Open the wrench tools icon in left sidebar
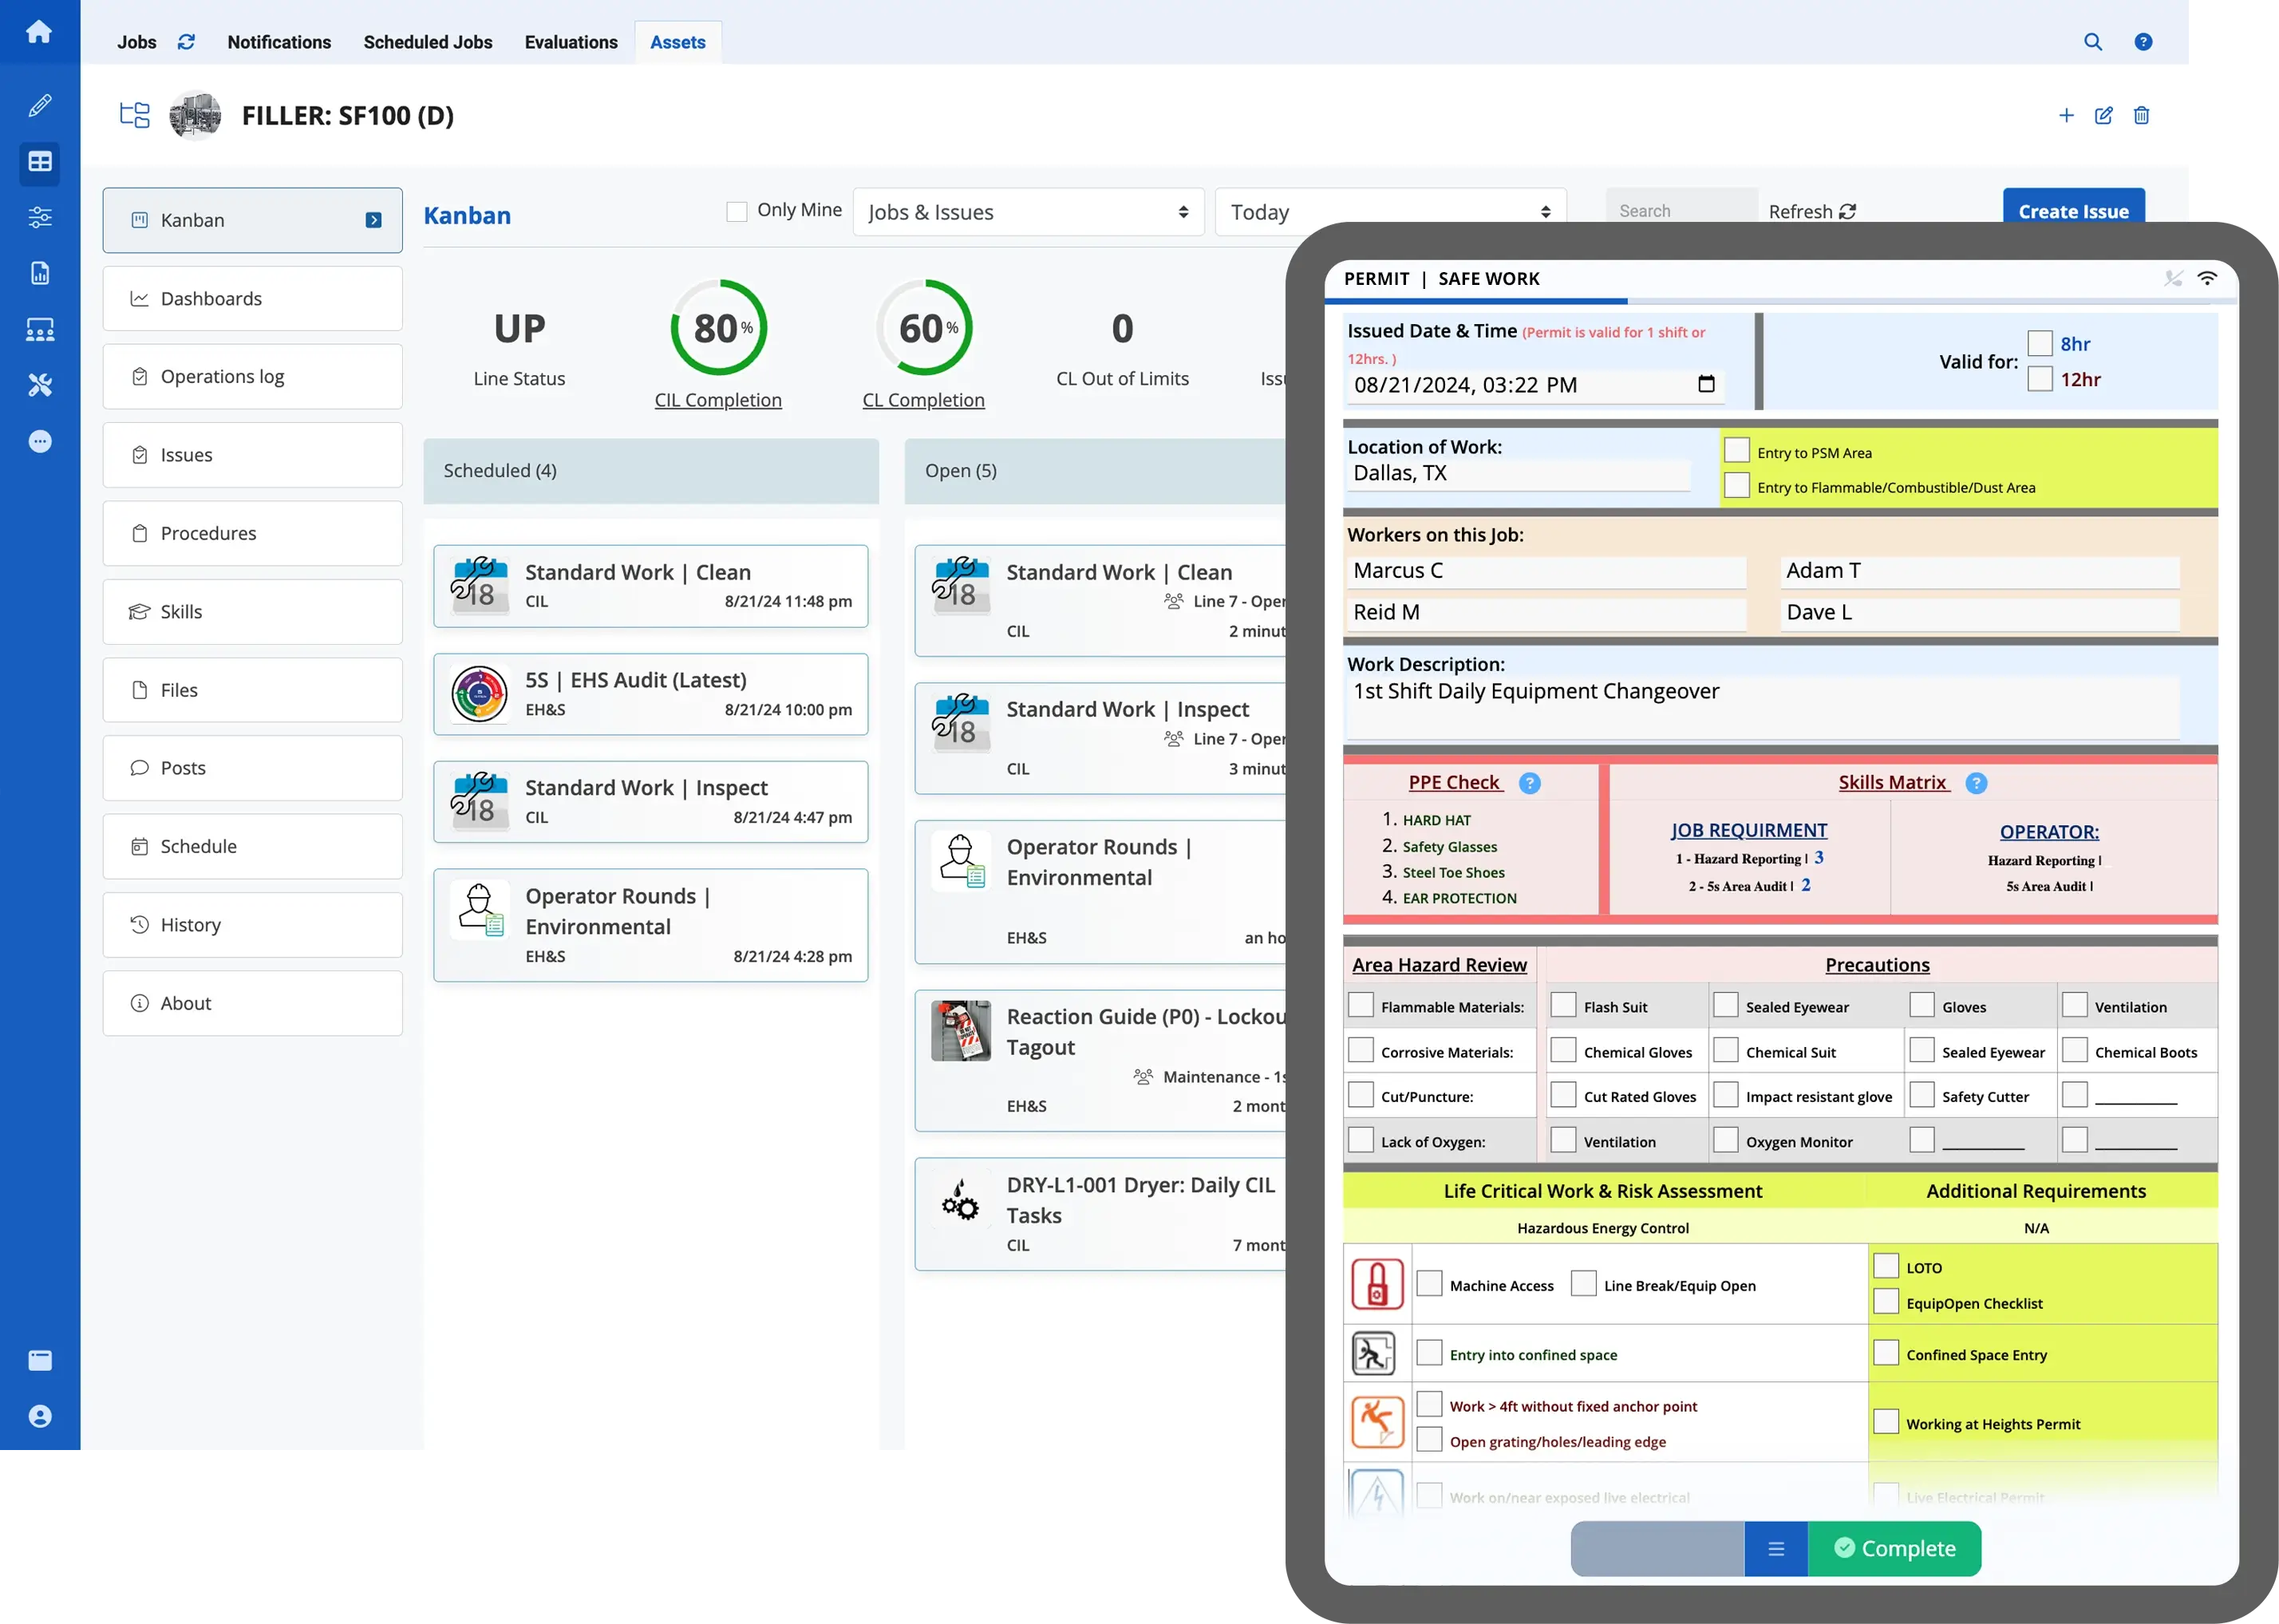The width and height of the screenshot is (2279, 1624). [40, 385]
